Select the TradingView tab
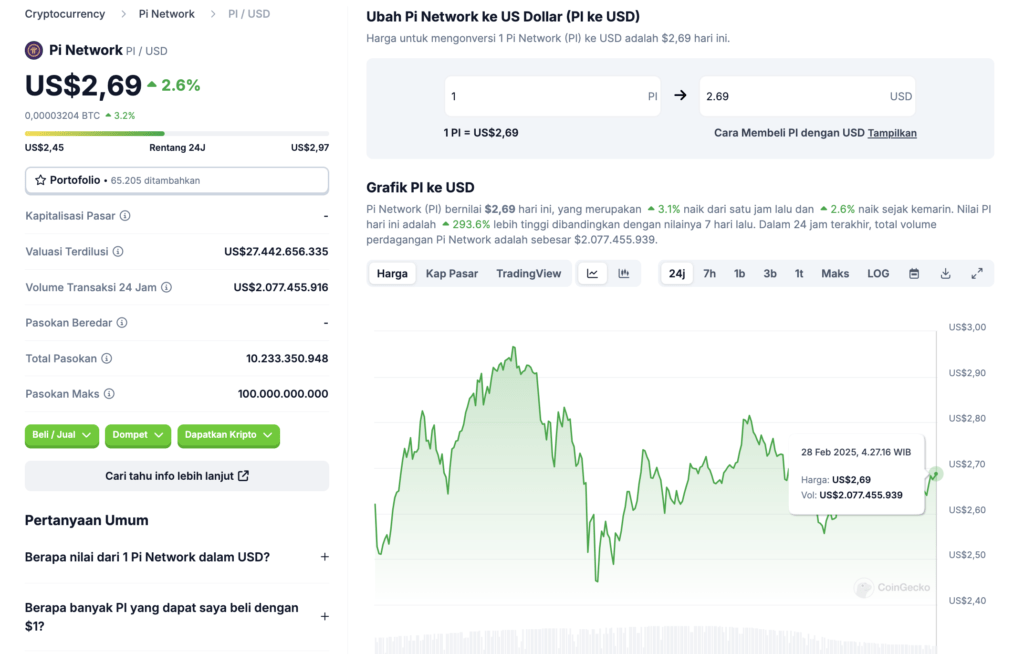 pyautogui.click(x=528, y=274)
